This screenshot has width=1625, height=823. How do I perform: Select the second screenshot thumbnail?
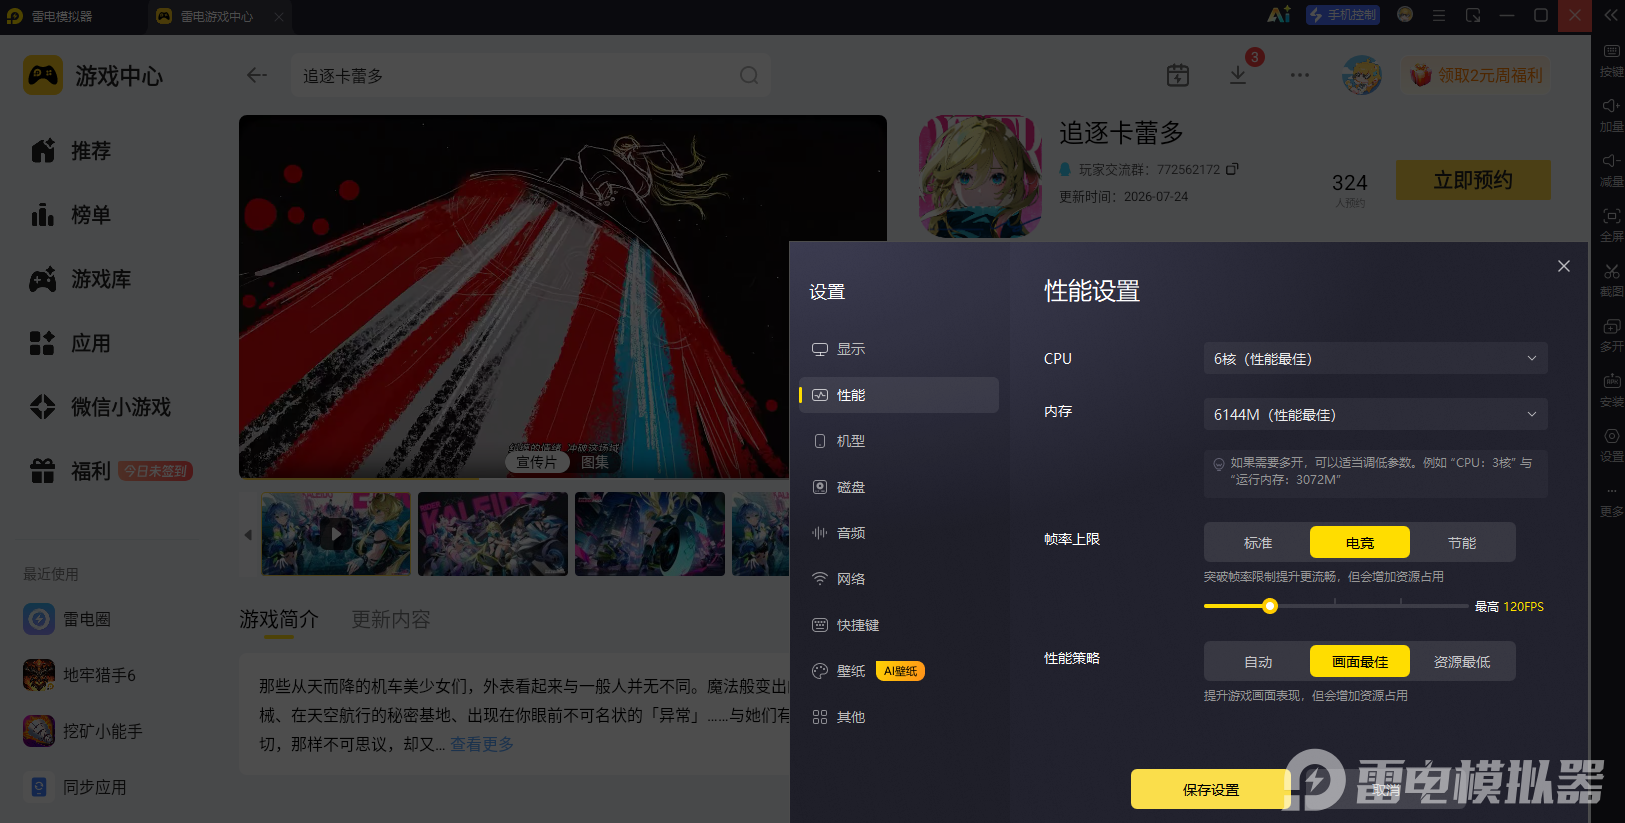493,534
